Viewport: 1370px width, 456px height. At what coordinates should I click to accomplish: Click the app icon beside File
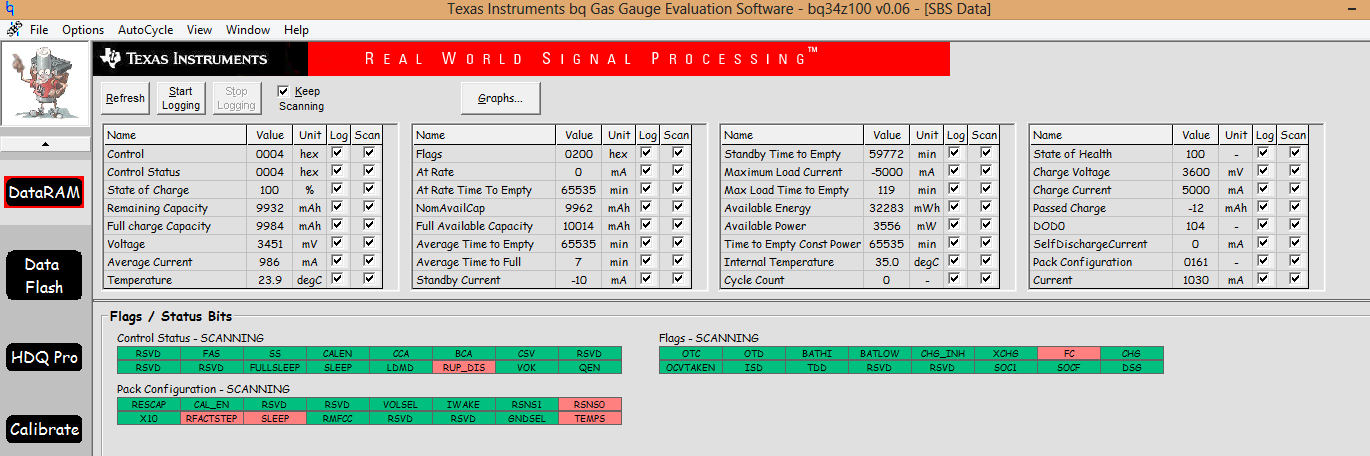point(14,30)
